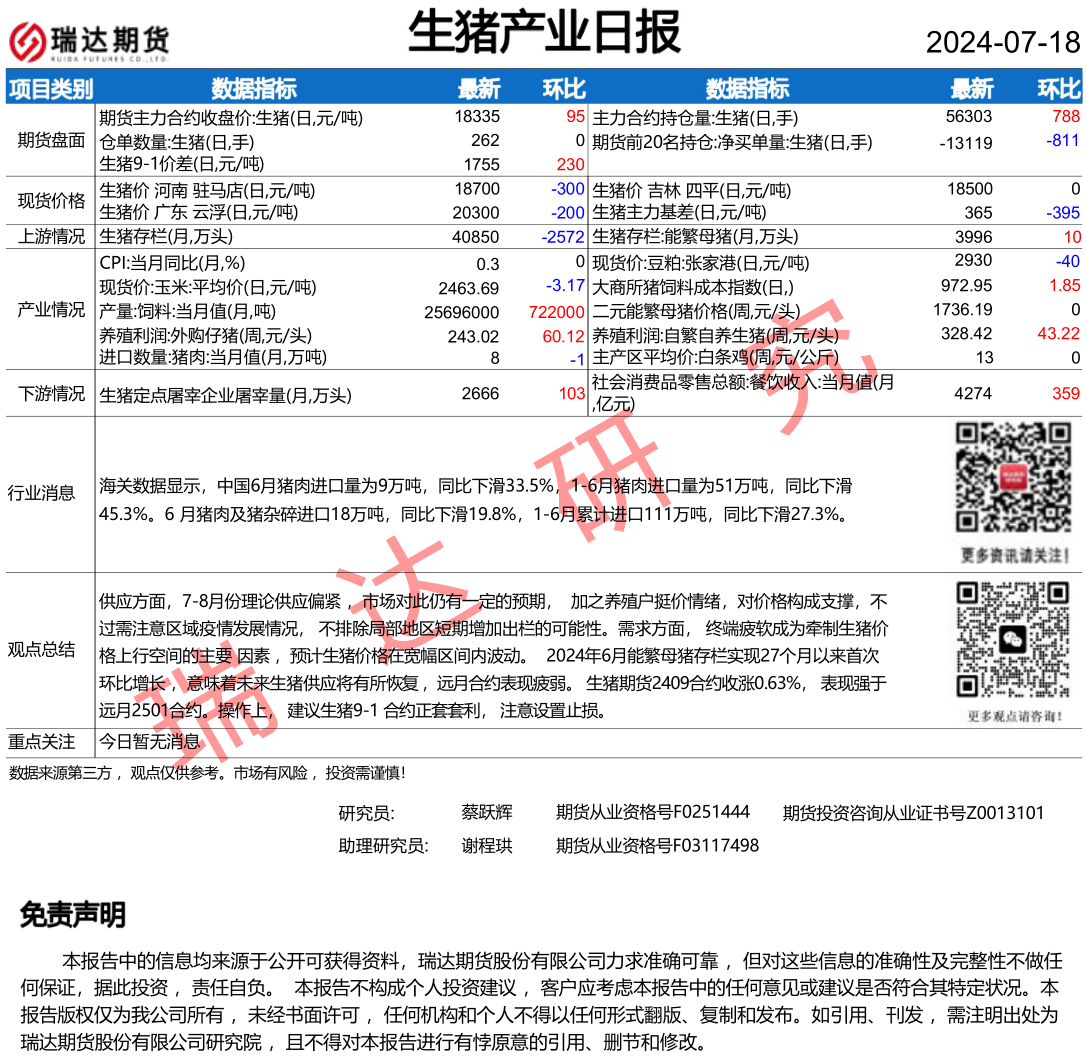The height and width of the screenshot is (1056, 1087).
Task: Click the WeChat QR code in 观点总结 row
Action: click(1014, 640)
